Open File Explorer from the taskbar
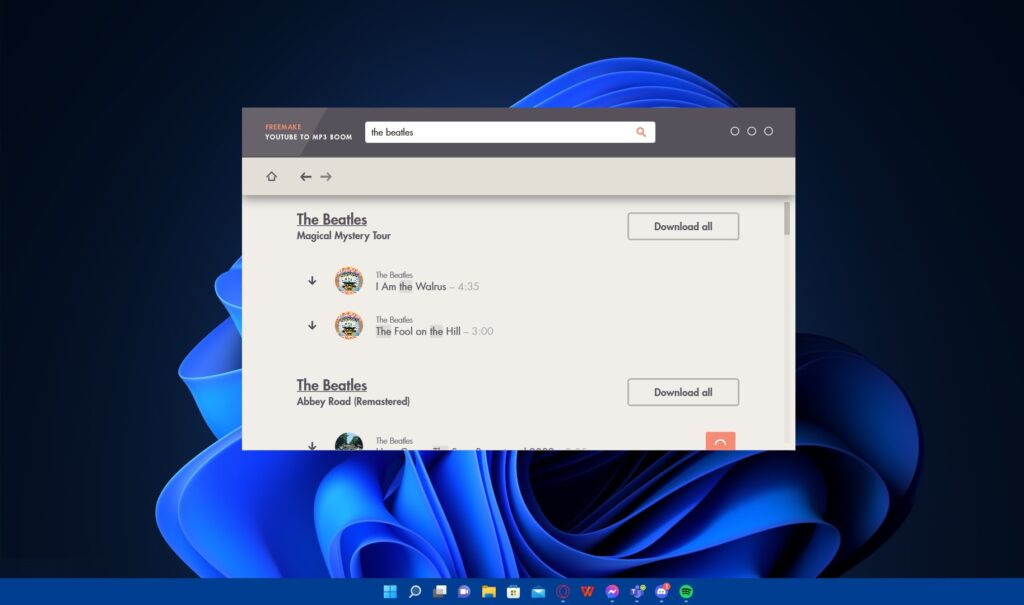This screenshot has width=1024, height=605. tap(488, 591)
